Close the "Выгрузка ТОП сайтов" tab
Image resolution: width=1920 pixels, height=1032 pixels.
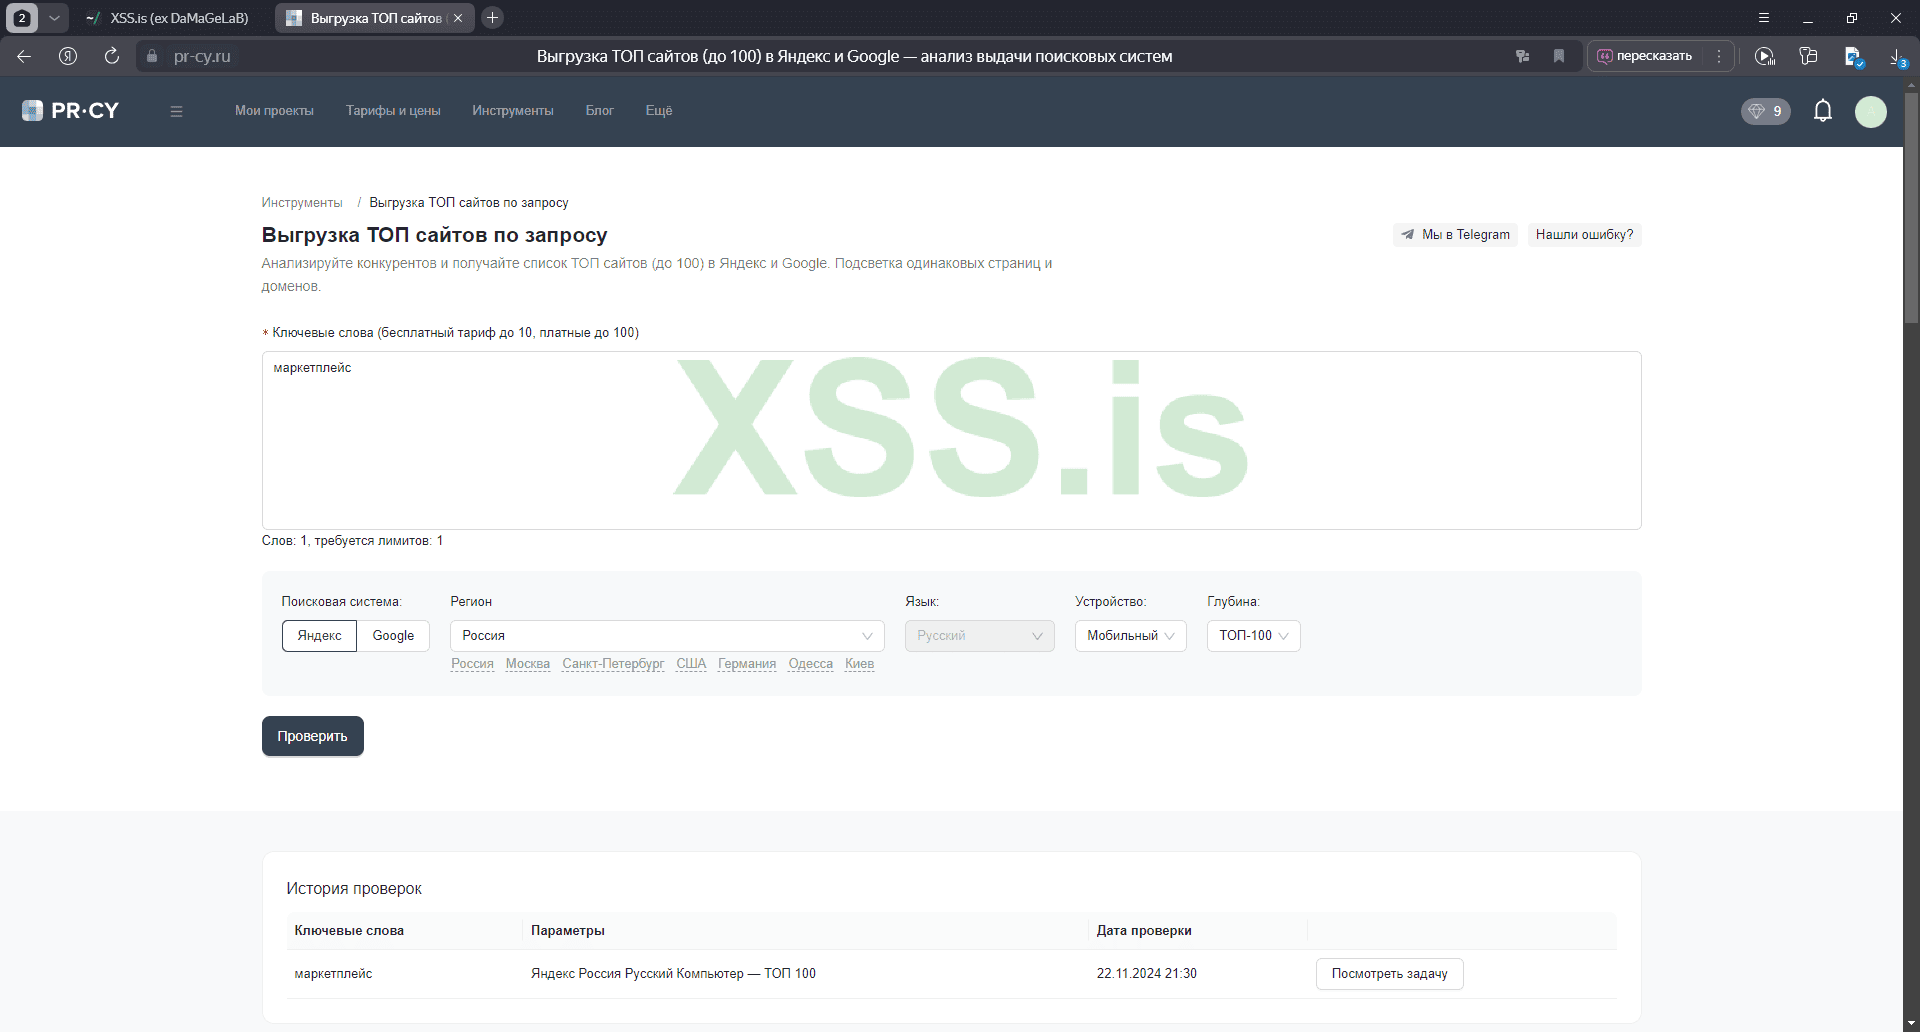pos(458,18)
